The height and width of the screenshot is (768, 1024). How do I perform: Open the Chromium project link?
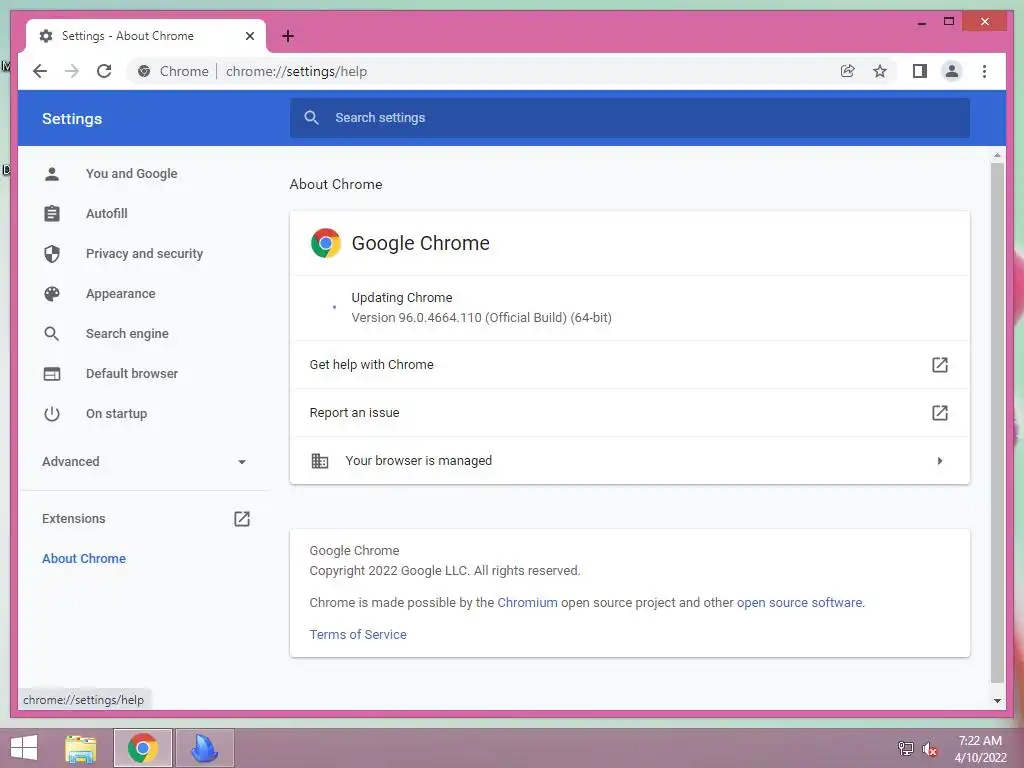[x=527, y=602]
